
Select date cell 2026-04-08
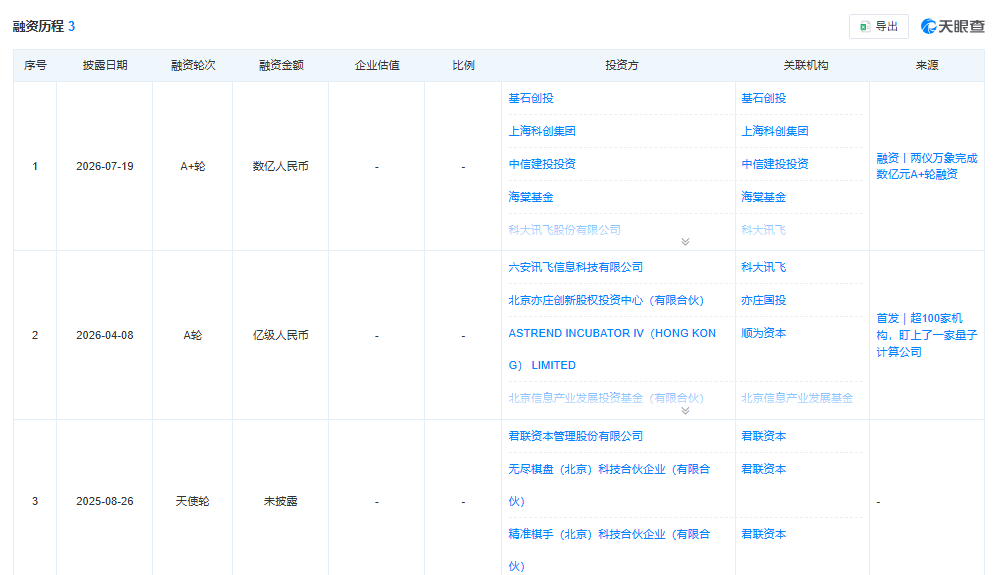[105, 335]
